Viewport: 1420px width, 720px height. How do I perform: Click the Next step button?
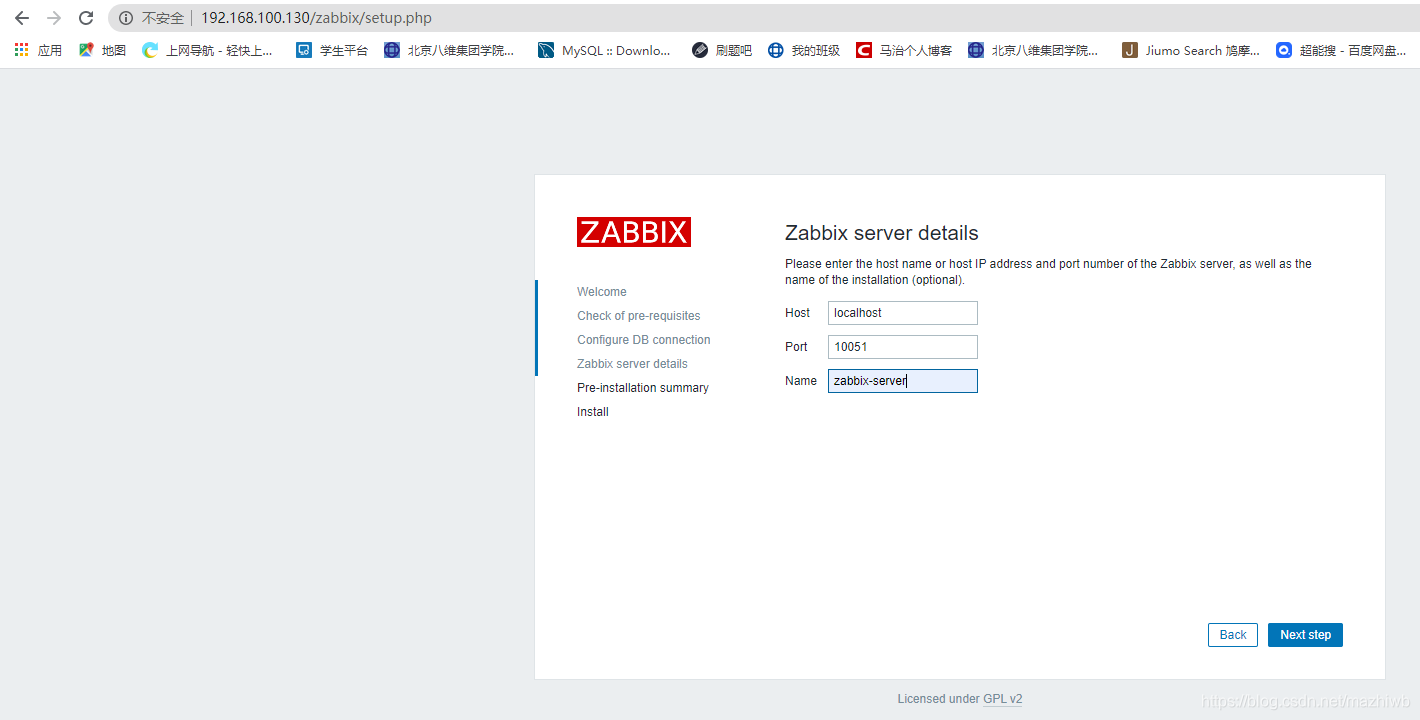click(x=1305, y=635)
